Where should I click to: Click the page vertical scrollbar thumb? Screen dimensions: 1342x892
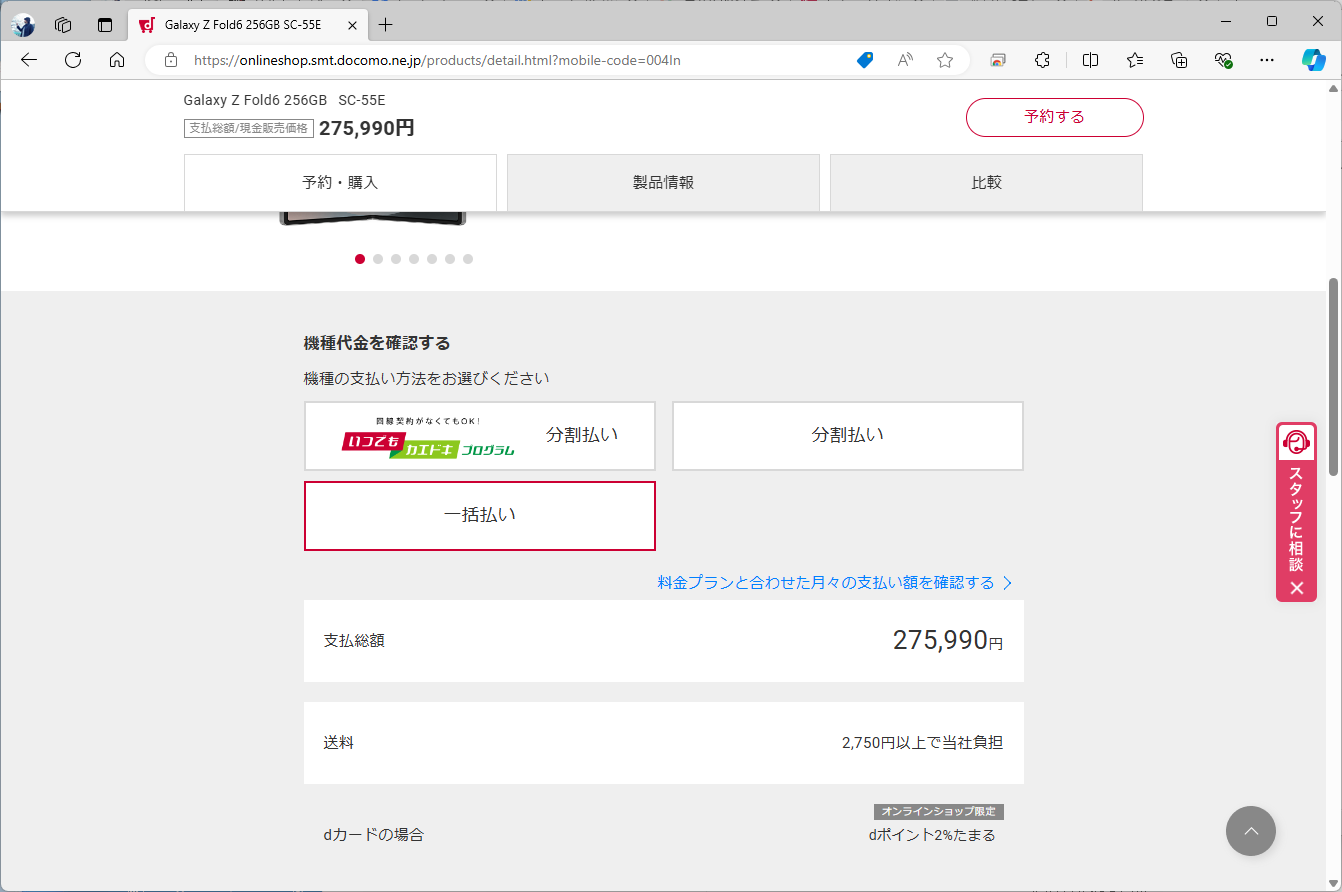(x=1334, y=376)
